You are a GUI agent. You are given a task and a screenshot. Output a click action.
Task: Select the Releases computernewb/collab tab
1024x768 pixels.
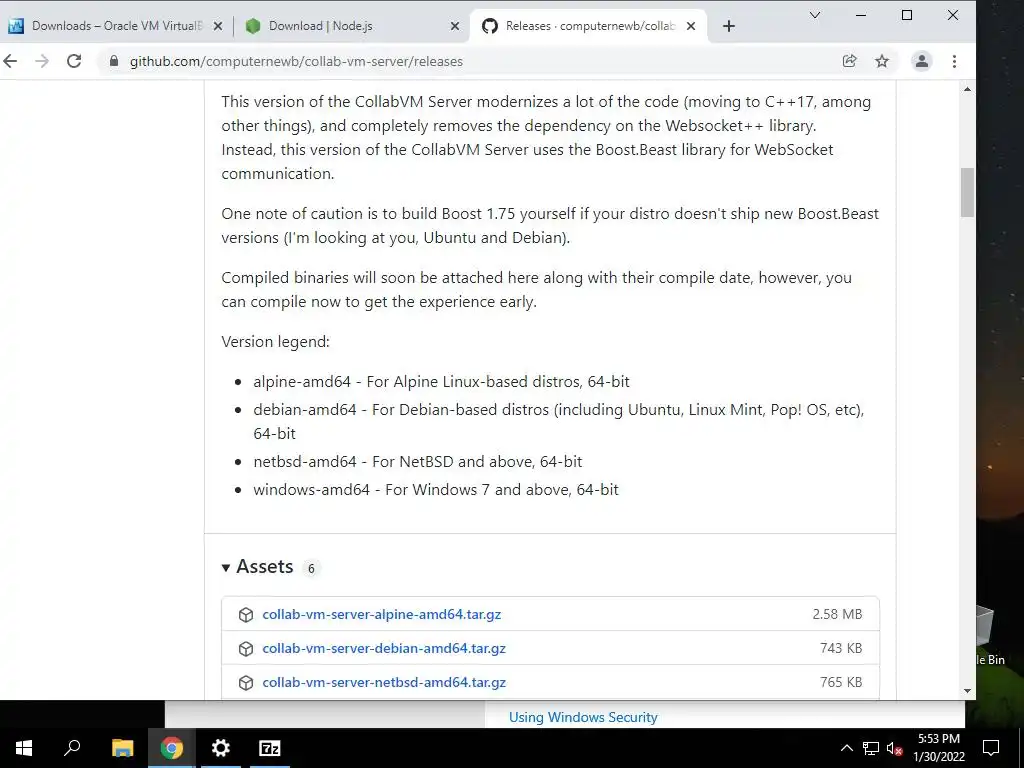click(x=588, y=26)
